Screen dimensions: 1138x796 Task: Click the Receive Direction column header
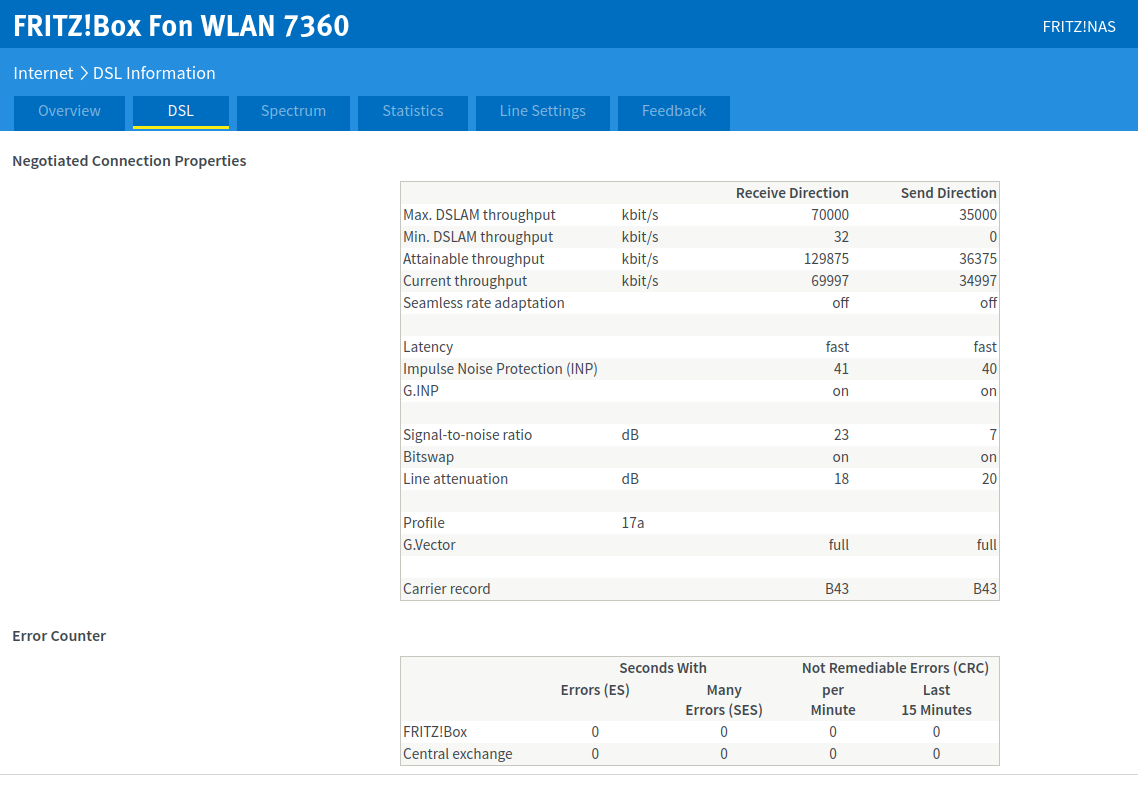[x=792, y=193]
